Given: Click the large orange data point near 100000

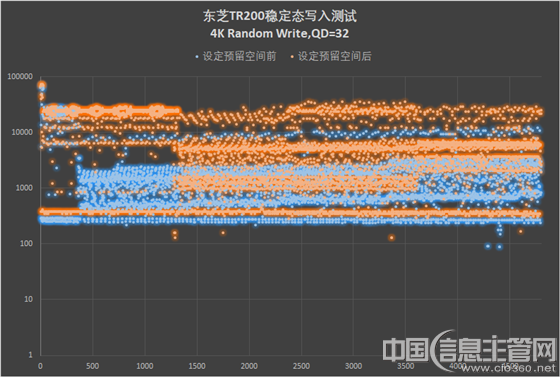Looking at the screenshot, I should click(x=42, y=85).
